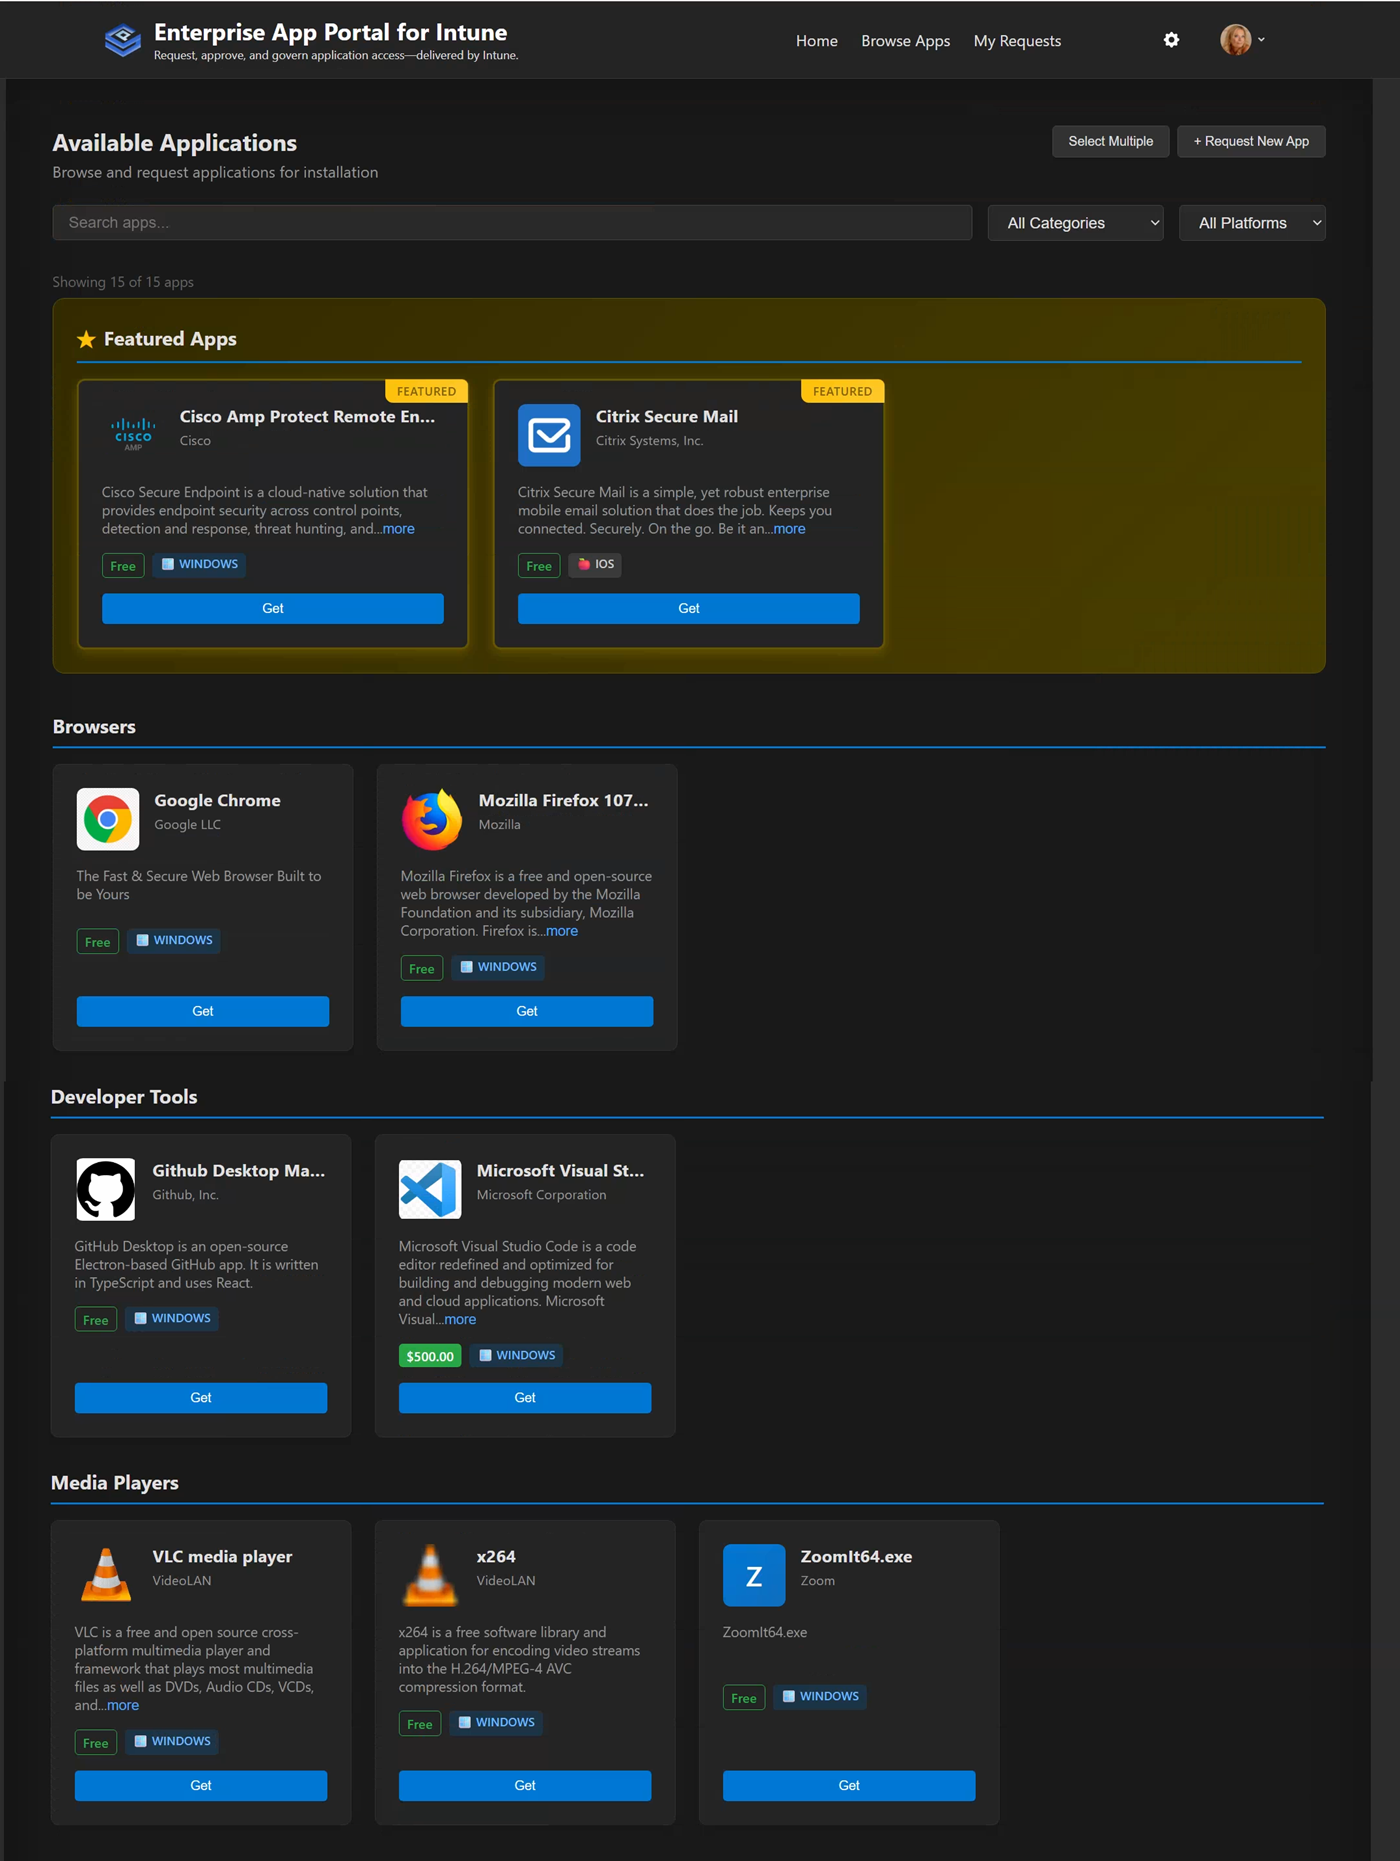Viewport: 1400px width, 1861px height.
Task: Click the Free badge on Citrix card
Action: [x=539, y=566]
